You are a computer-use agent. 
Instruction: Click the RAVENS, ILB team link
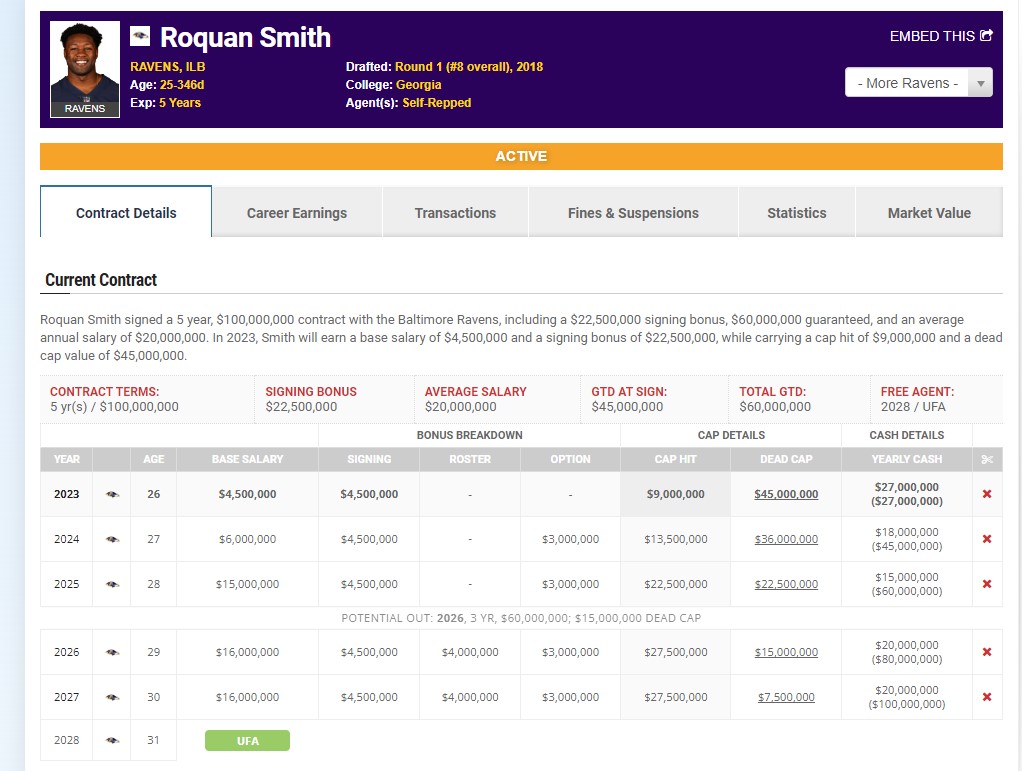tap(168, 66)
